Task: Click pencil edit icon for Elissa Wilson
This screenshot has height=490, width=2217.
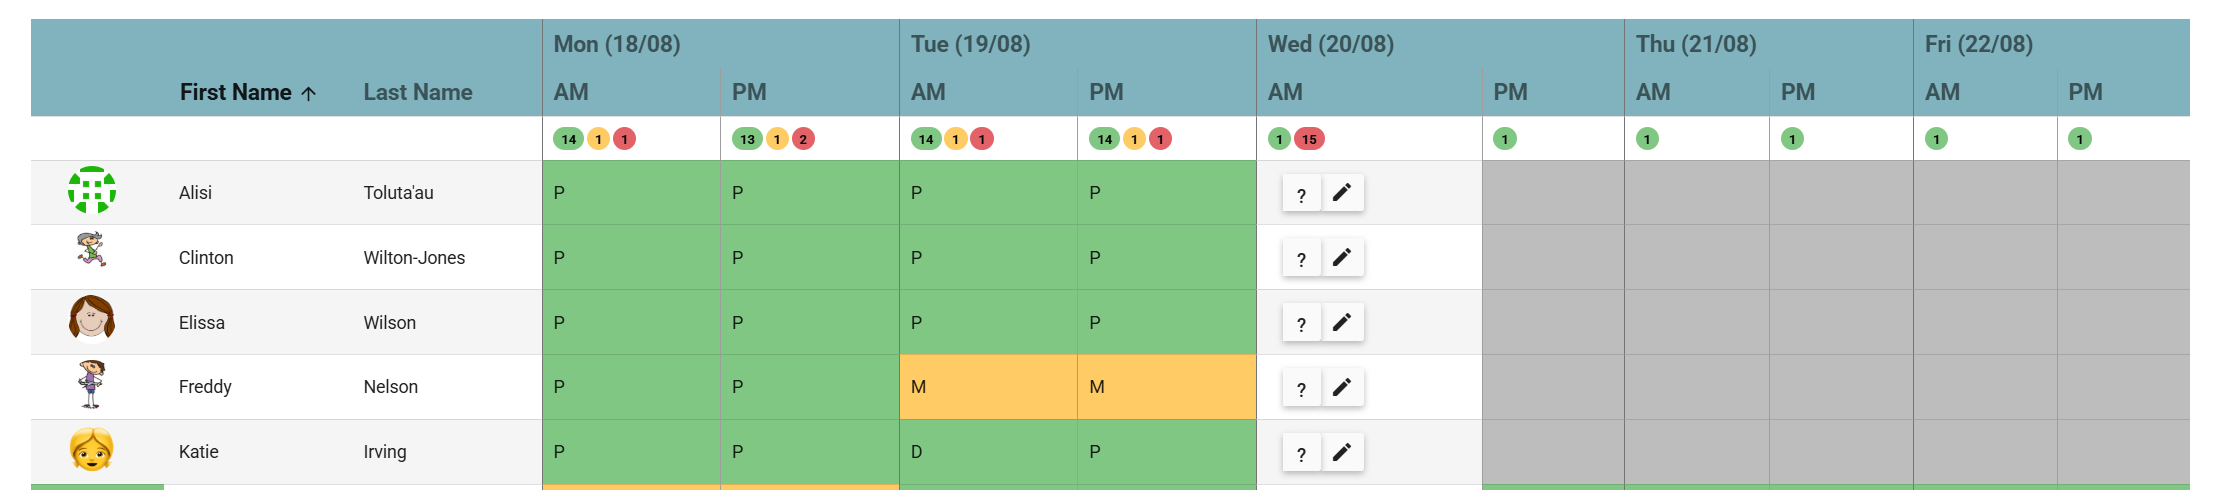Action: [x=1342, y=322]
